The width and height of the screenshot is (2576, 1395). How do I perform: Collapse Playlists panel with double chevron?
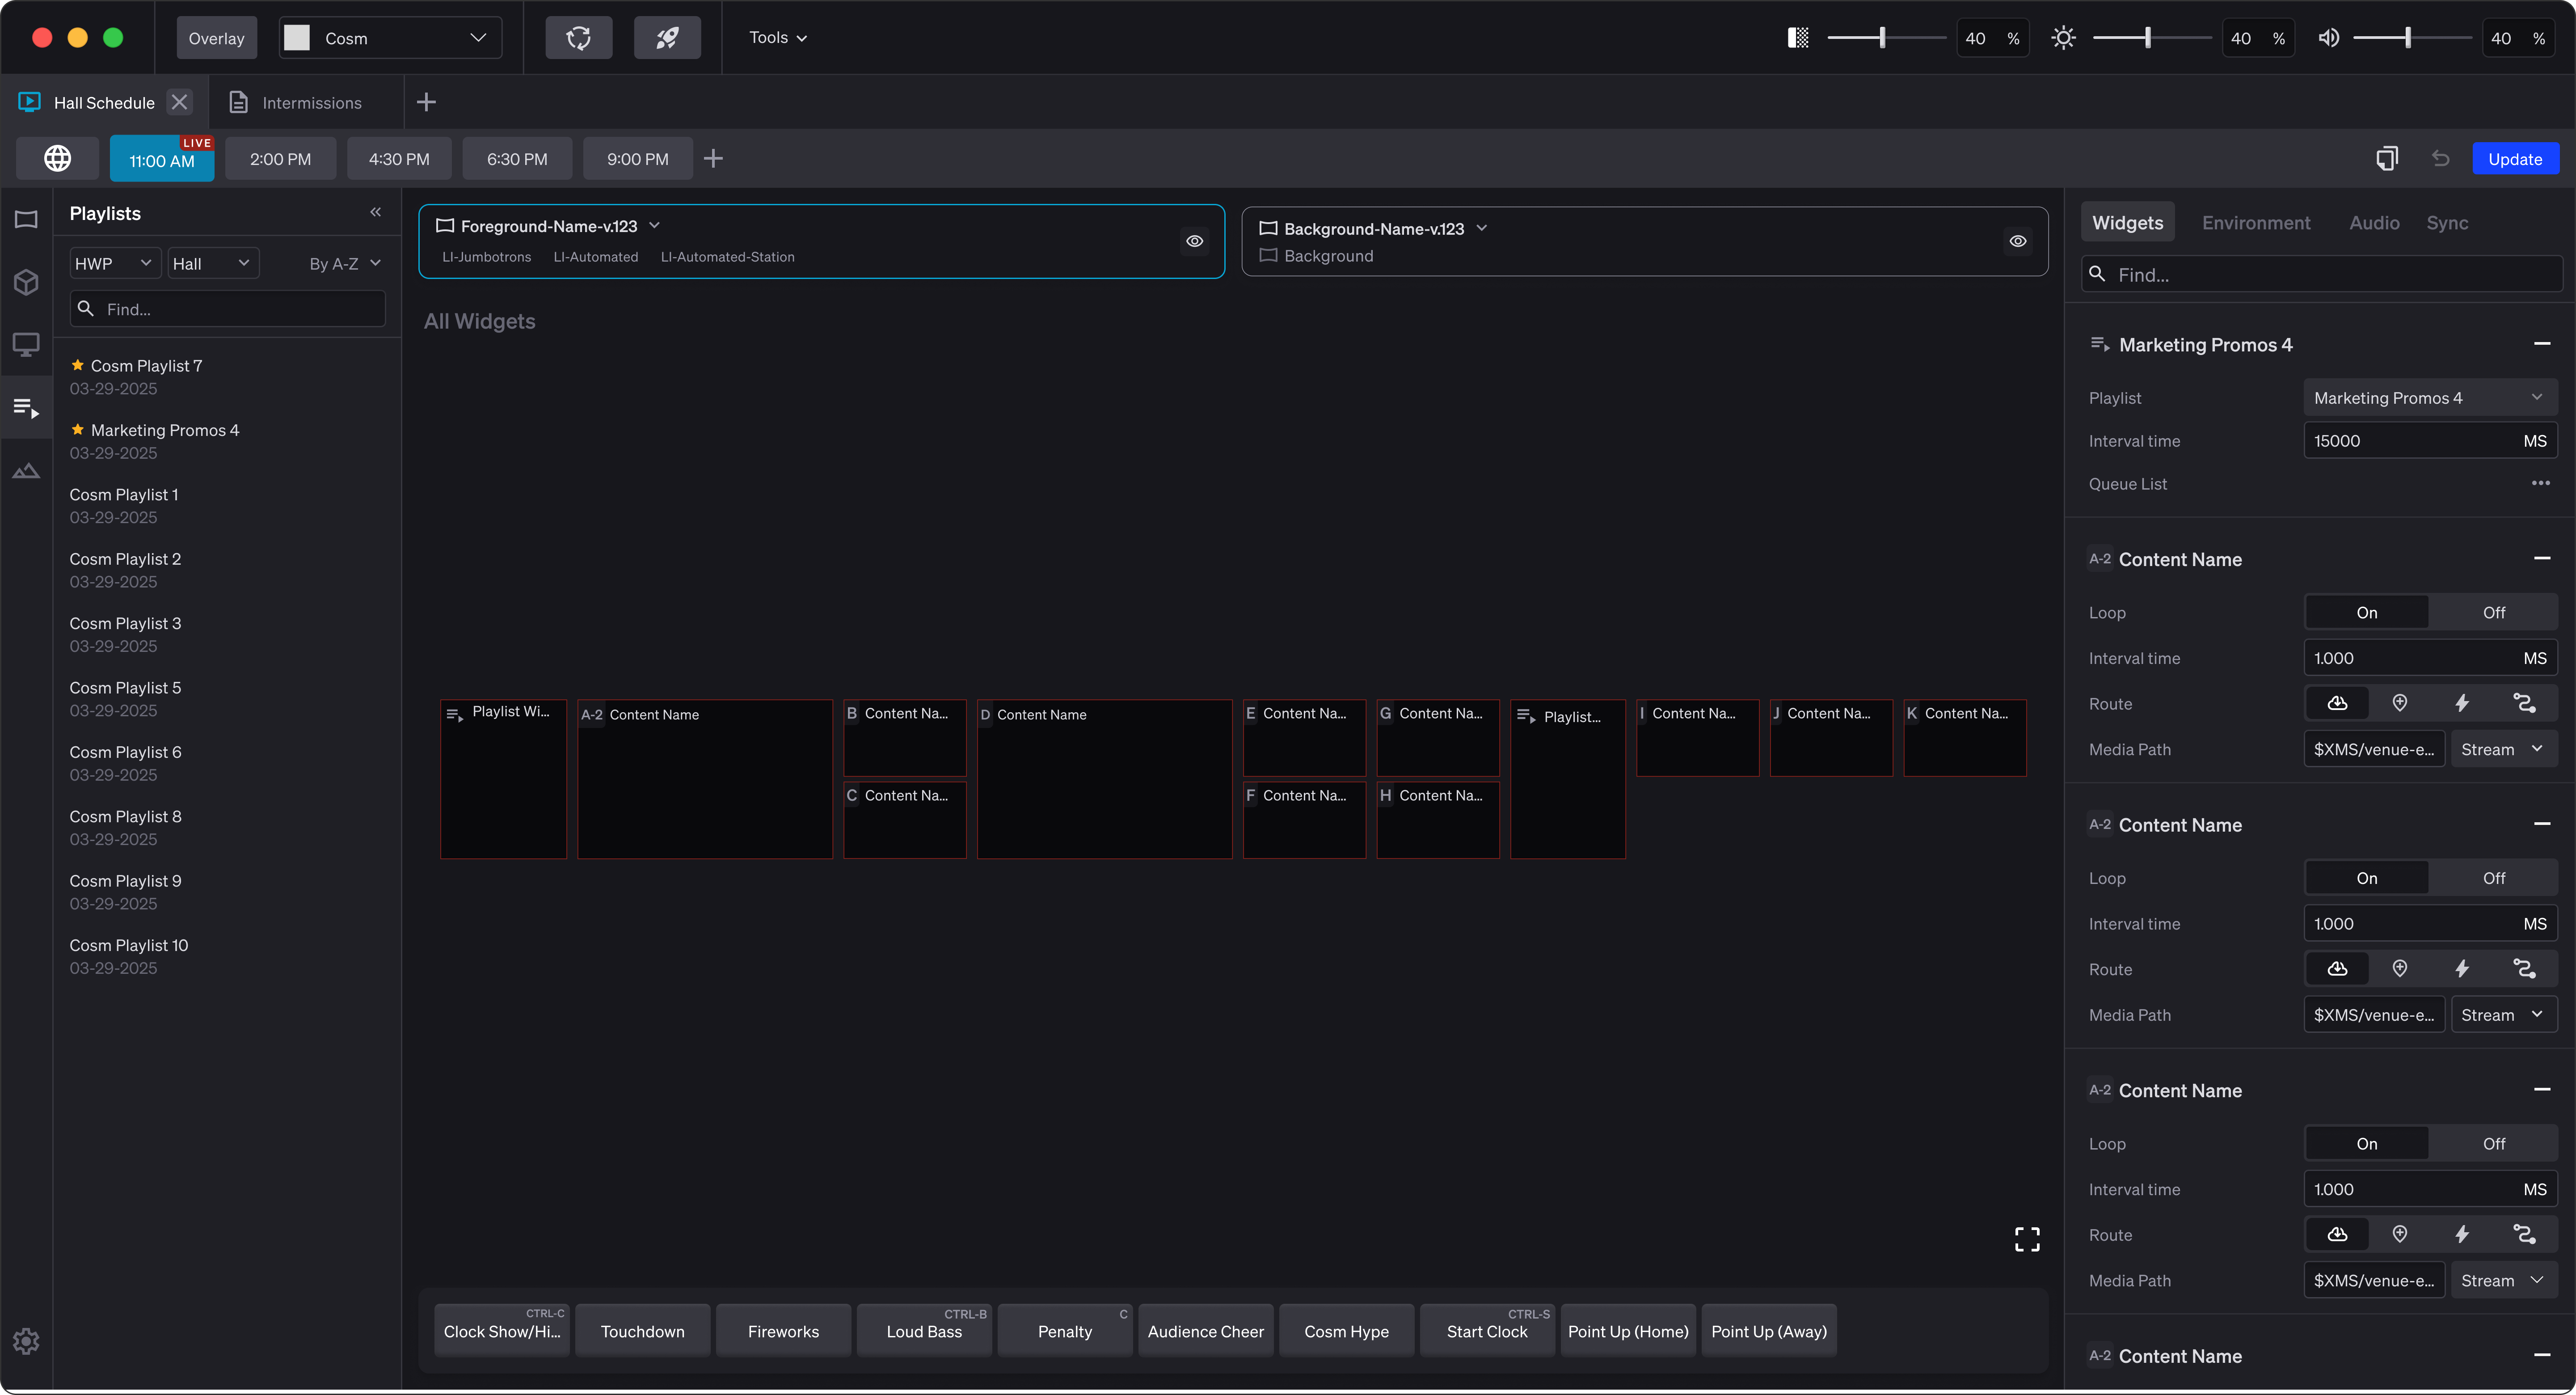pyautogui.click(x=375, y=212)
